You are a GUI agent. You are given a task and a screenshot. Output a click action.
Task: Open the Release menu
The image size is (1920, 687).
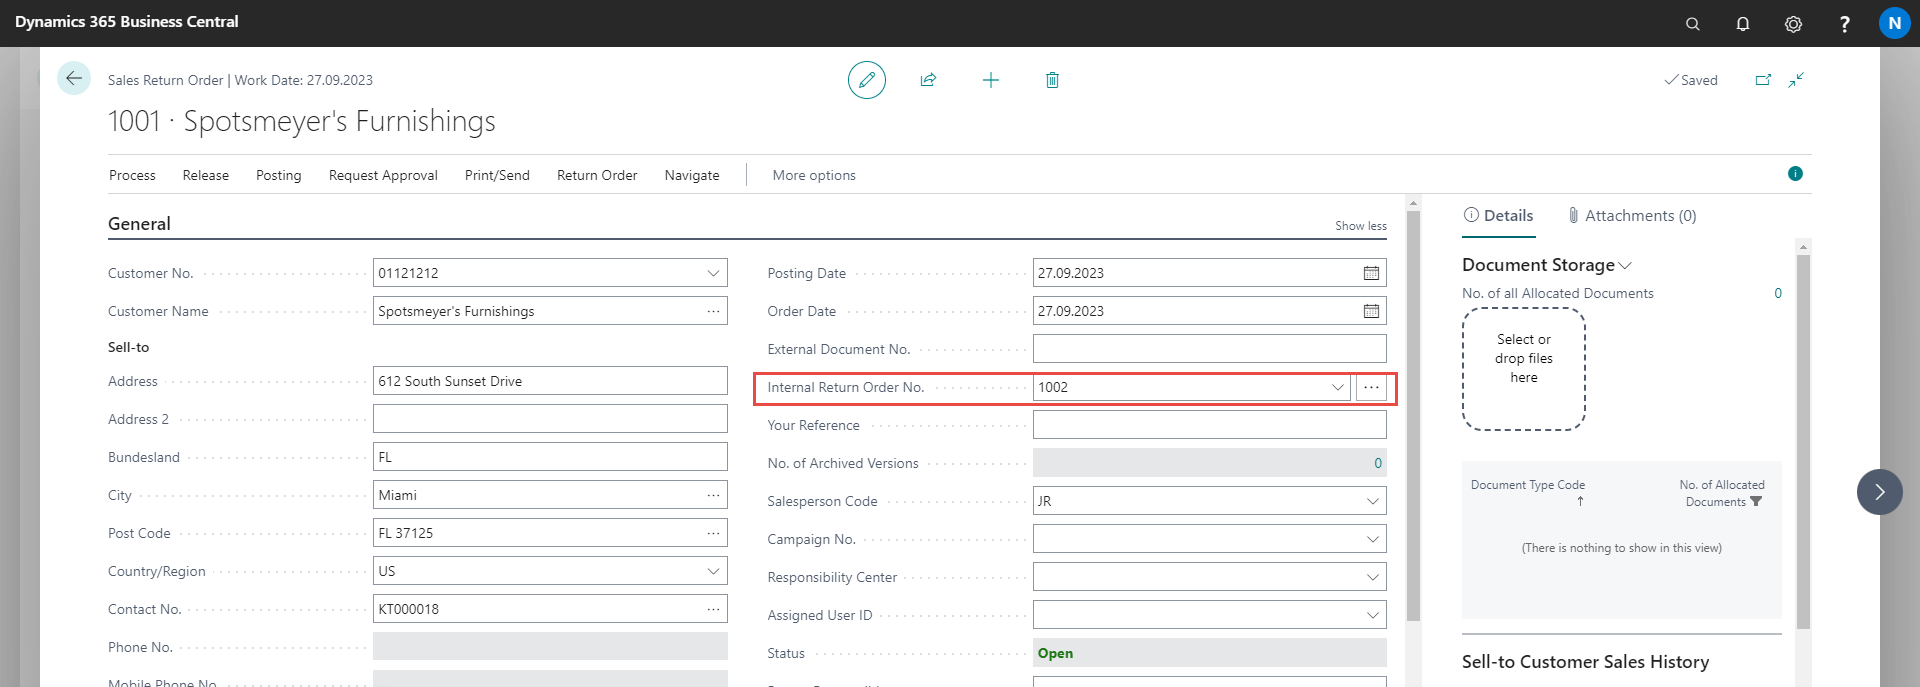206,175
